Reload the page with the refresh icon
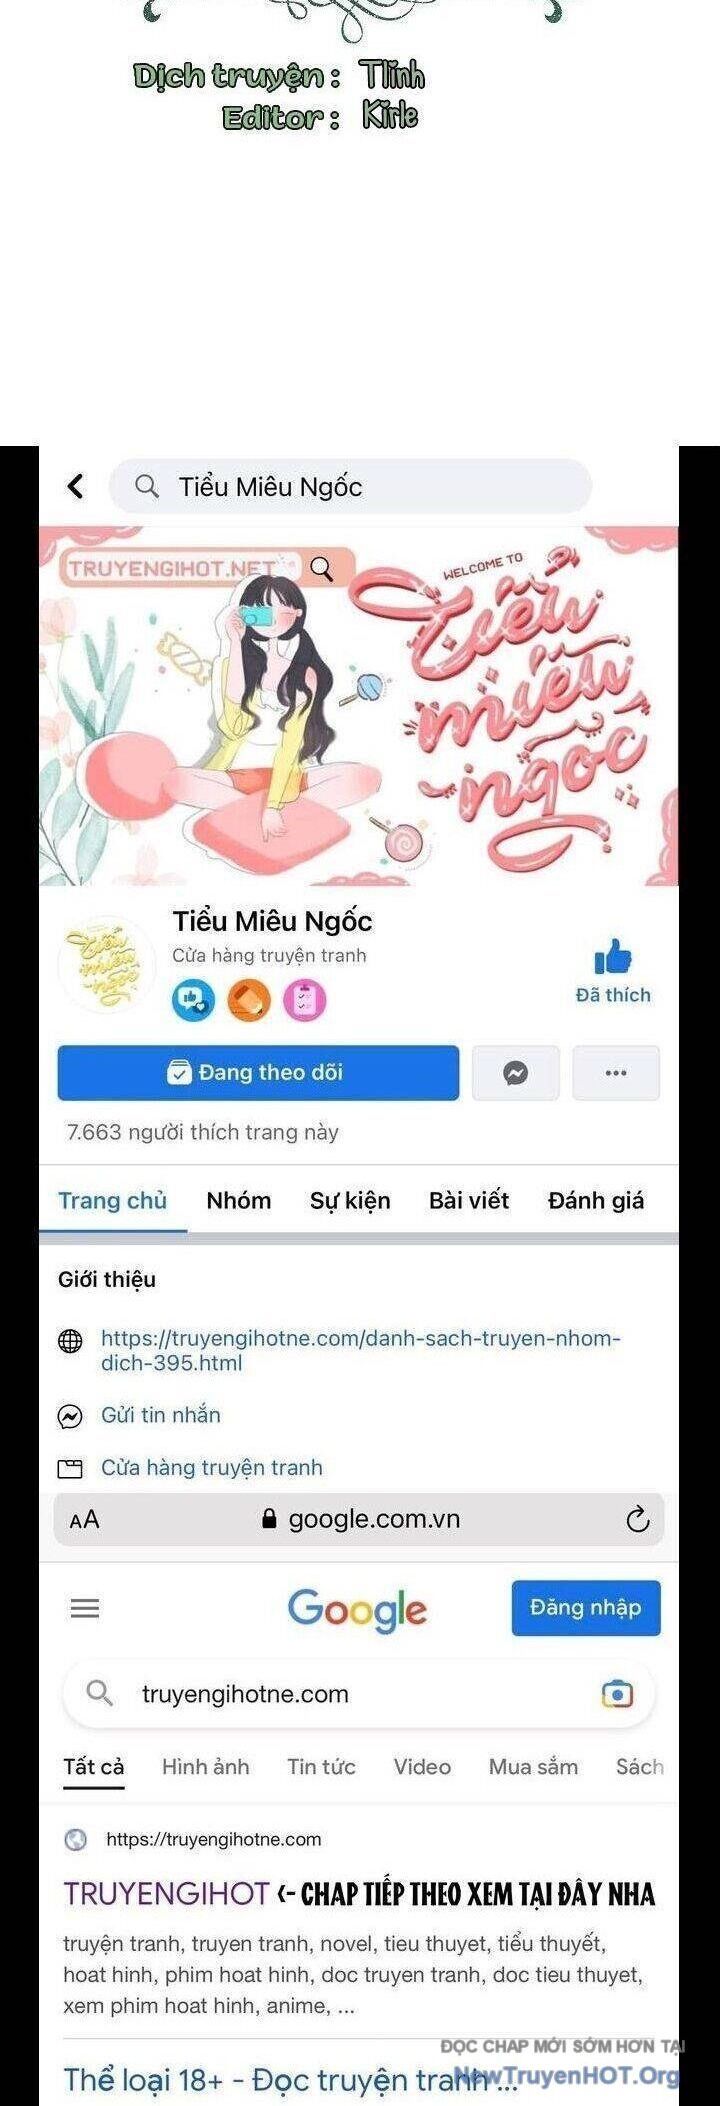720x2106 pixels. pos(637,1520)
